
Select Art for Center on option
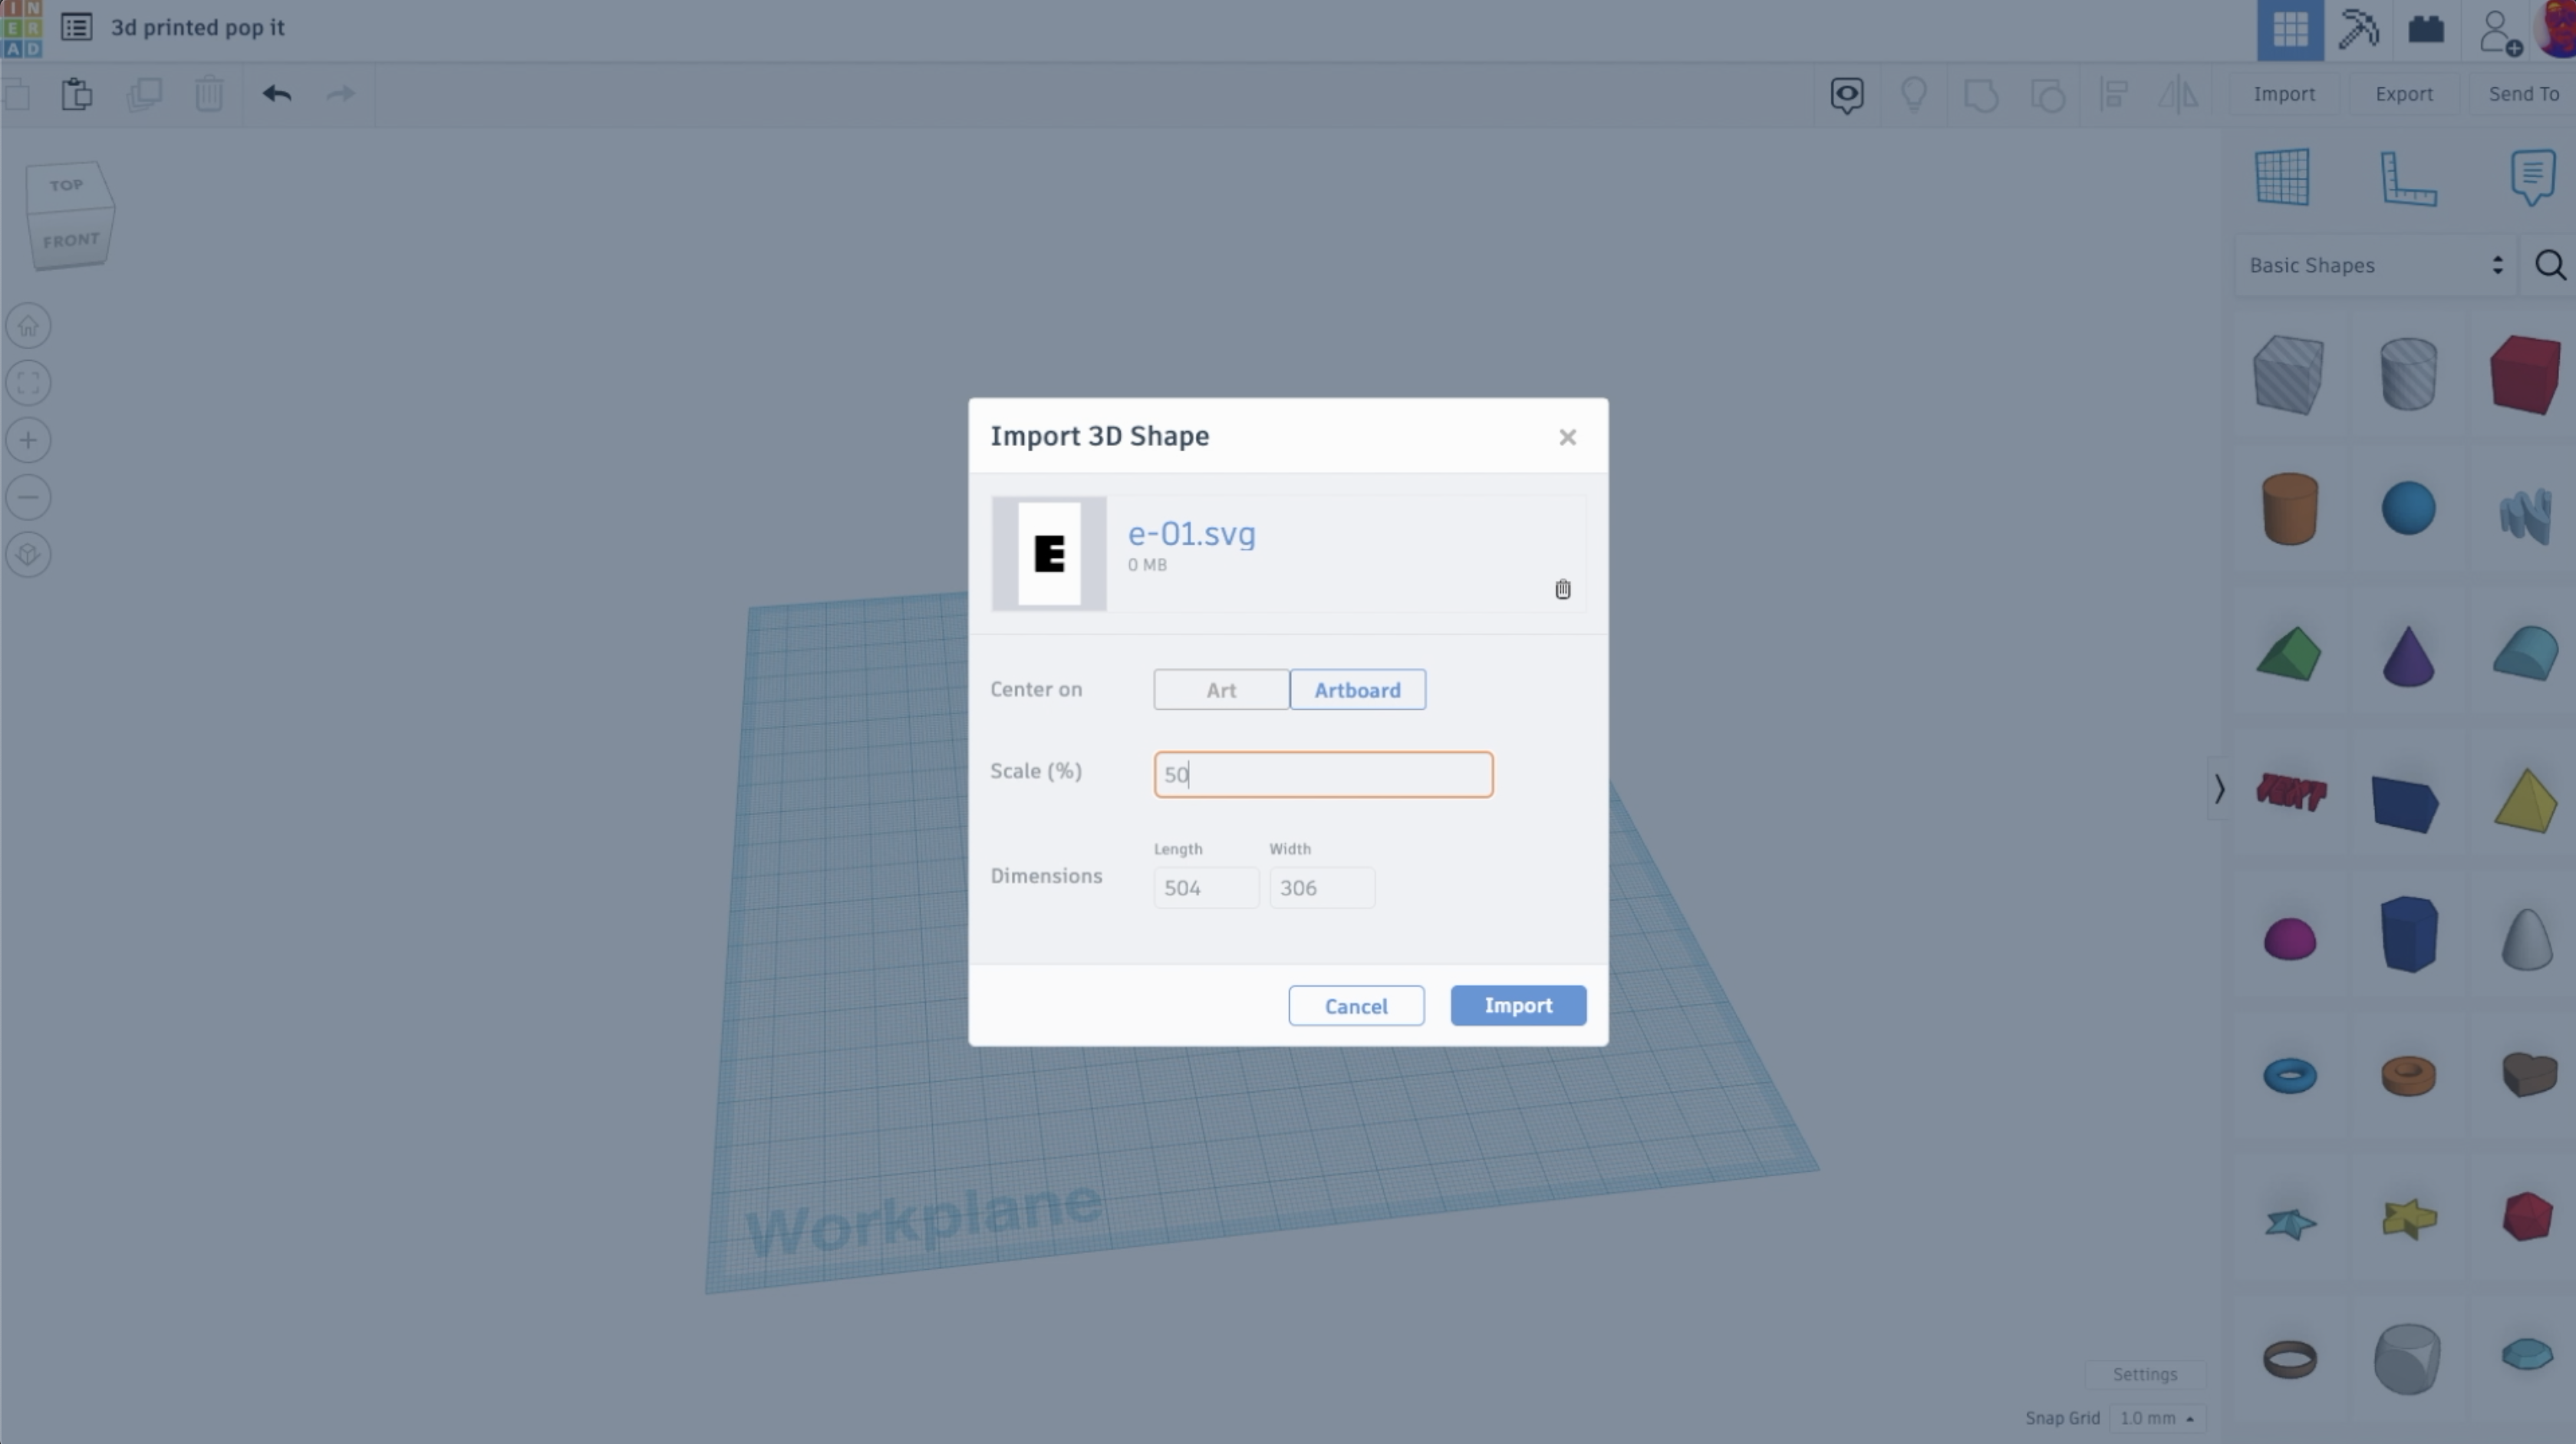1221,689
